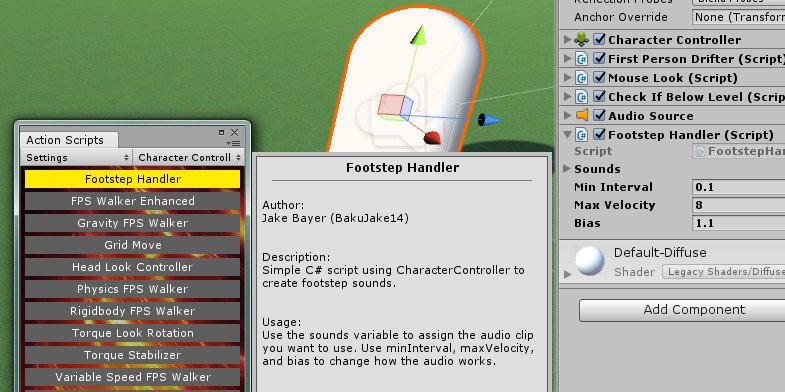Click the Anchor Override None (Transform) field
Viewport: 785px width, 392px height.
[739, 17]
